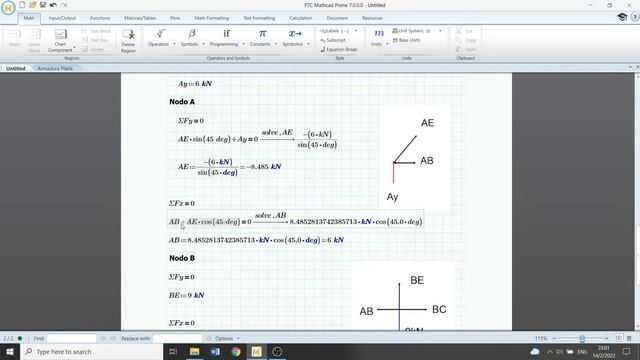Image resolution: width=640 pixels, height=360 pixels.
Task: Create a new worksheet from quick access bar
Action: pyautogui.click(x=22, y=5)
